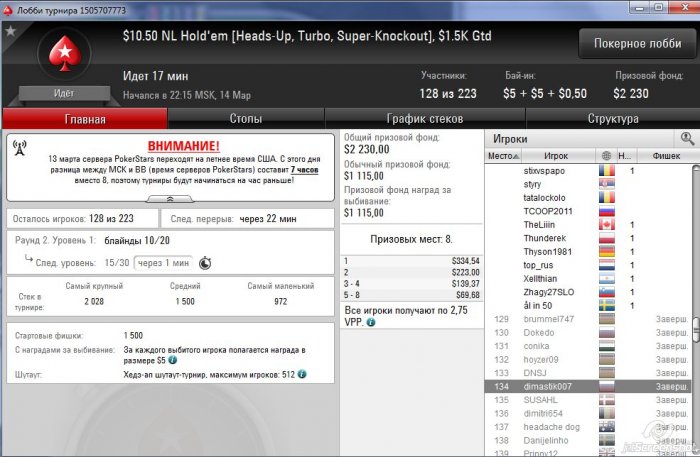Open the График стеков tab
This screenshot has width=700, height=457.
[425, 119]
